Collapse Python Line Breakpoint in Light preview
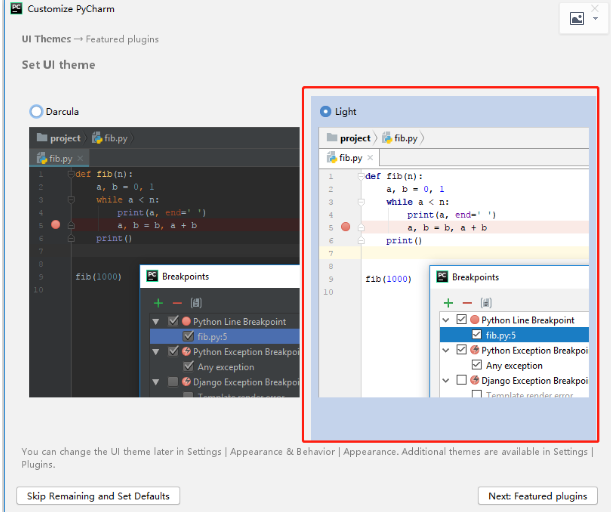The image size is (611, 512). tap(446, 320)
